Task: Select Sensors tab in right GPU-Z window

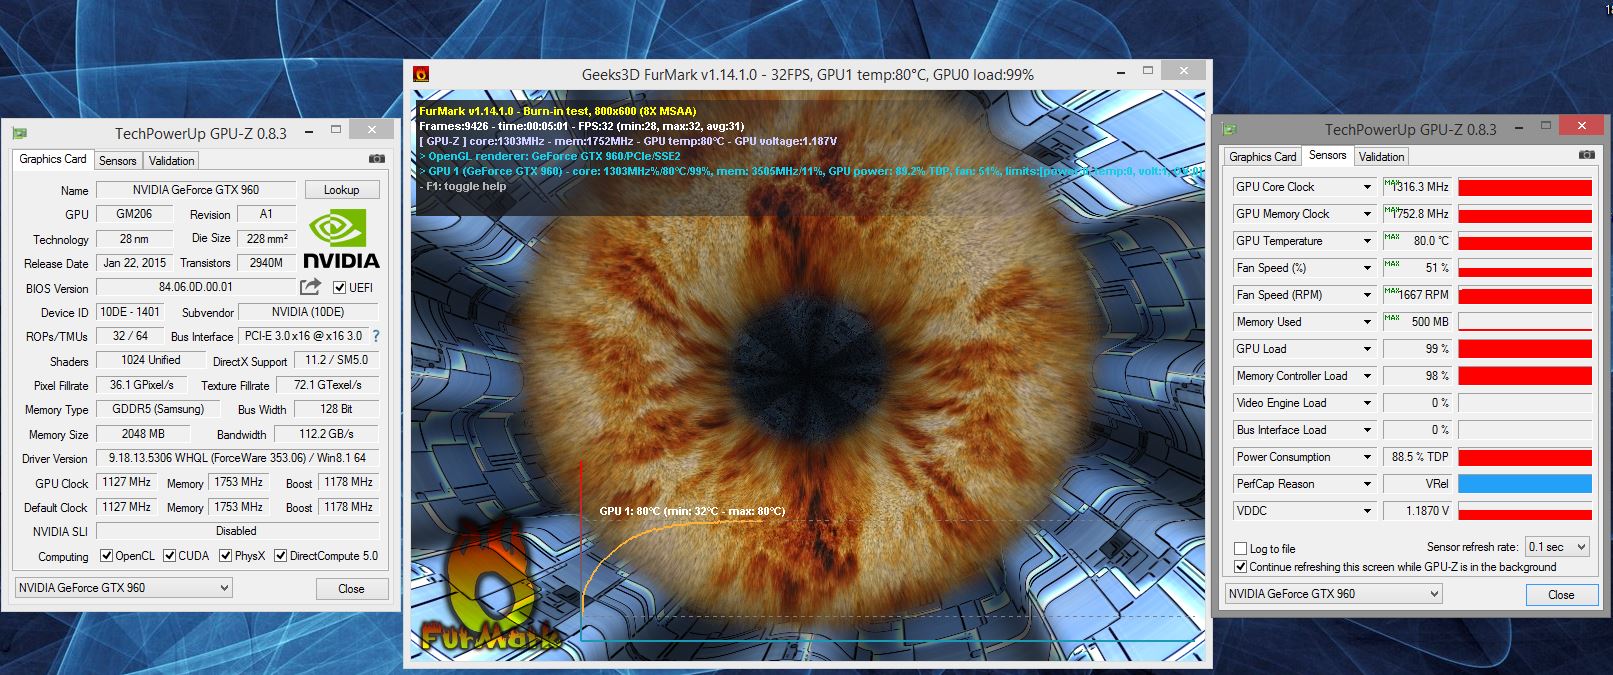Action: pyautogui.click(x=1328, y=155)
